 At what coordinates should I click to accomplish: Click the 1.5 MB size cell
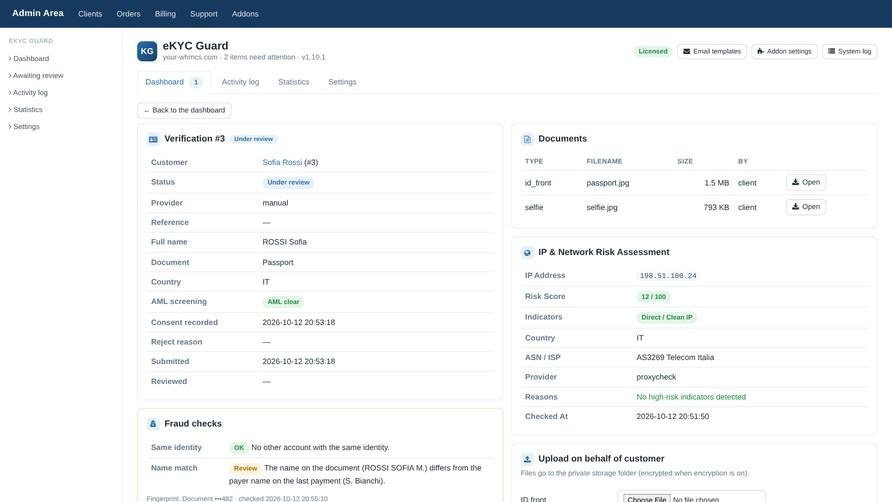pyautogui.click(x=716, y=183)
